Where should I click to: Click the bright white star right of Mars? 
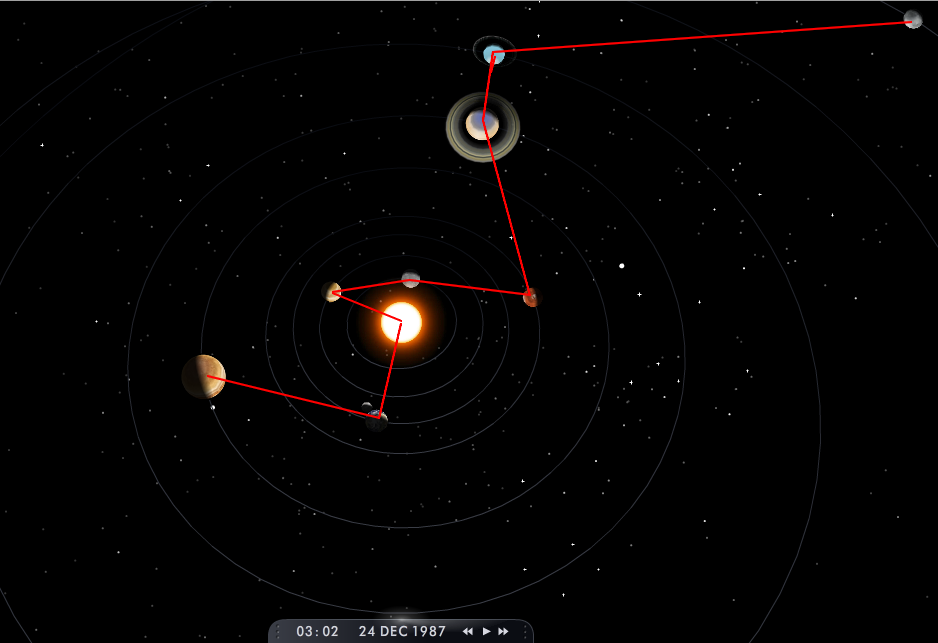tap(621, 266)
